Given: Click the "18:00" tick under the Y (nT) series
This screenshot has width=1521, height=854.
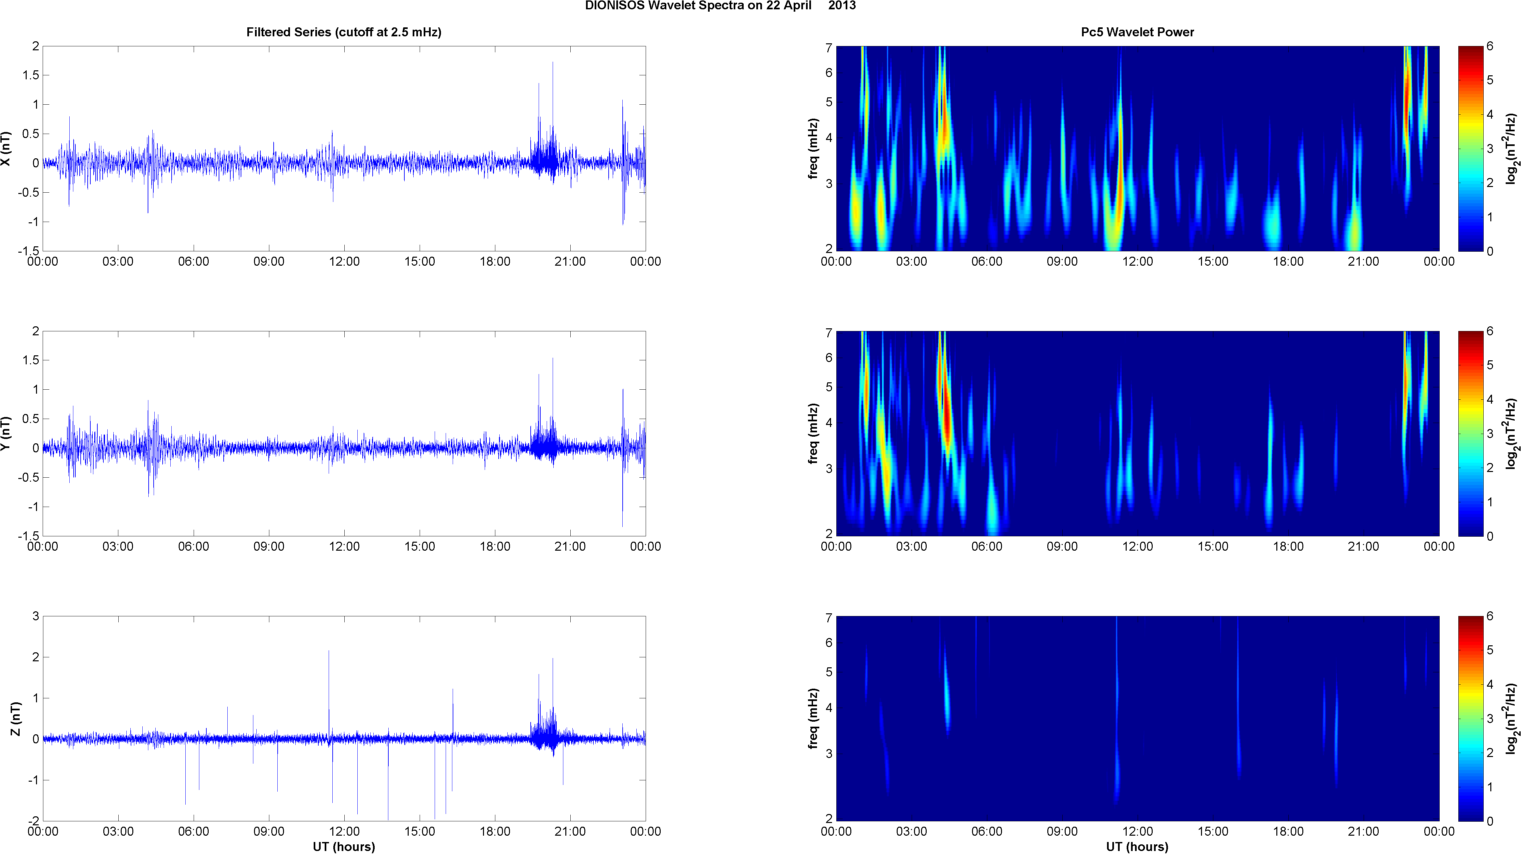Looking at the screenshot, I should coord(495,547).
